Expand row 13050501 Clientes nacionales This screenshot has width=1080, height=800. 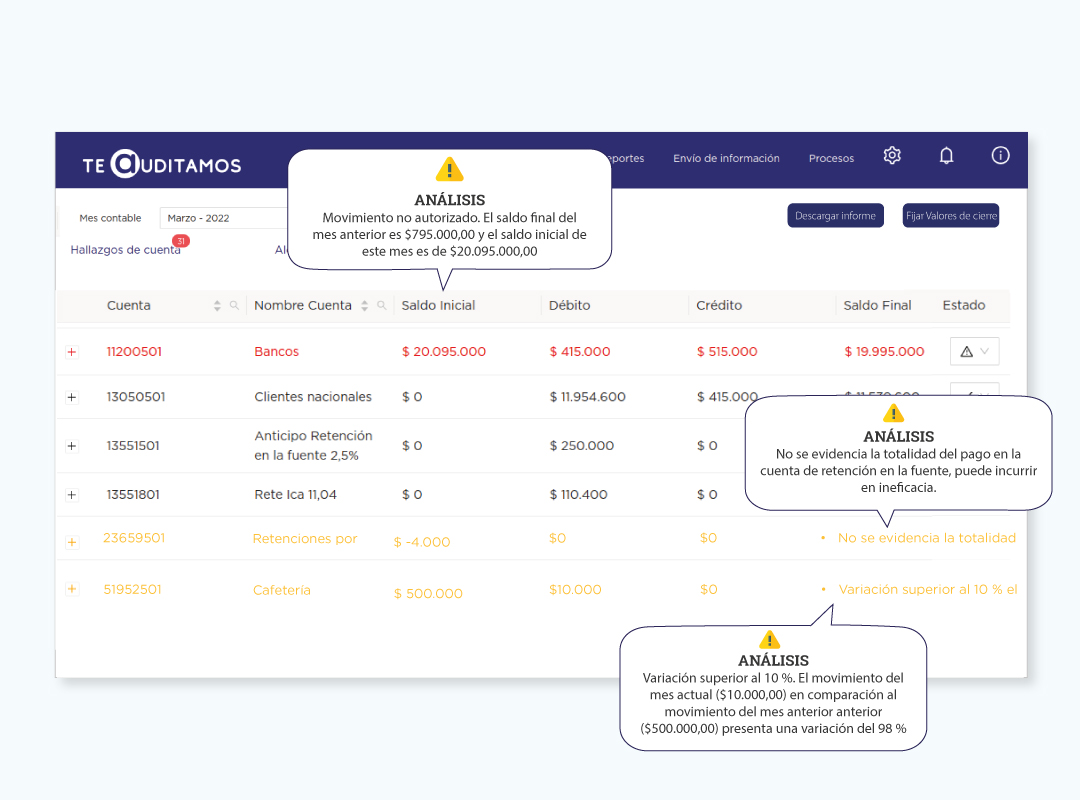(x=72, y=398)
